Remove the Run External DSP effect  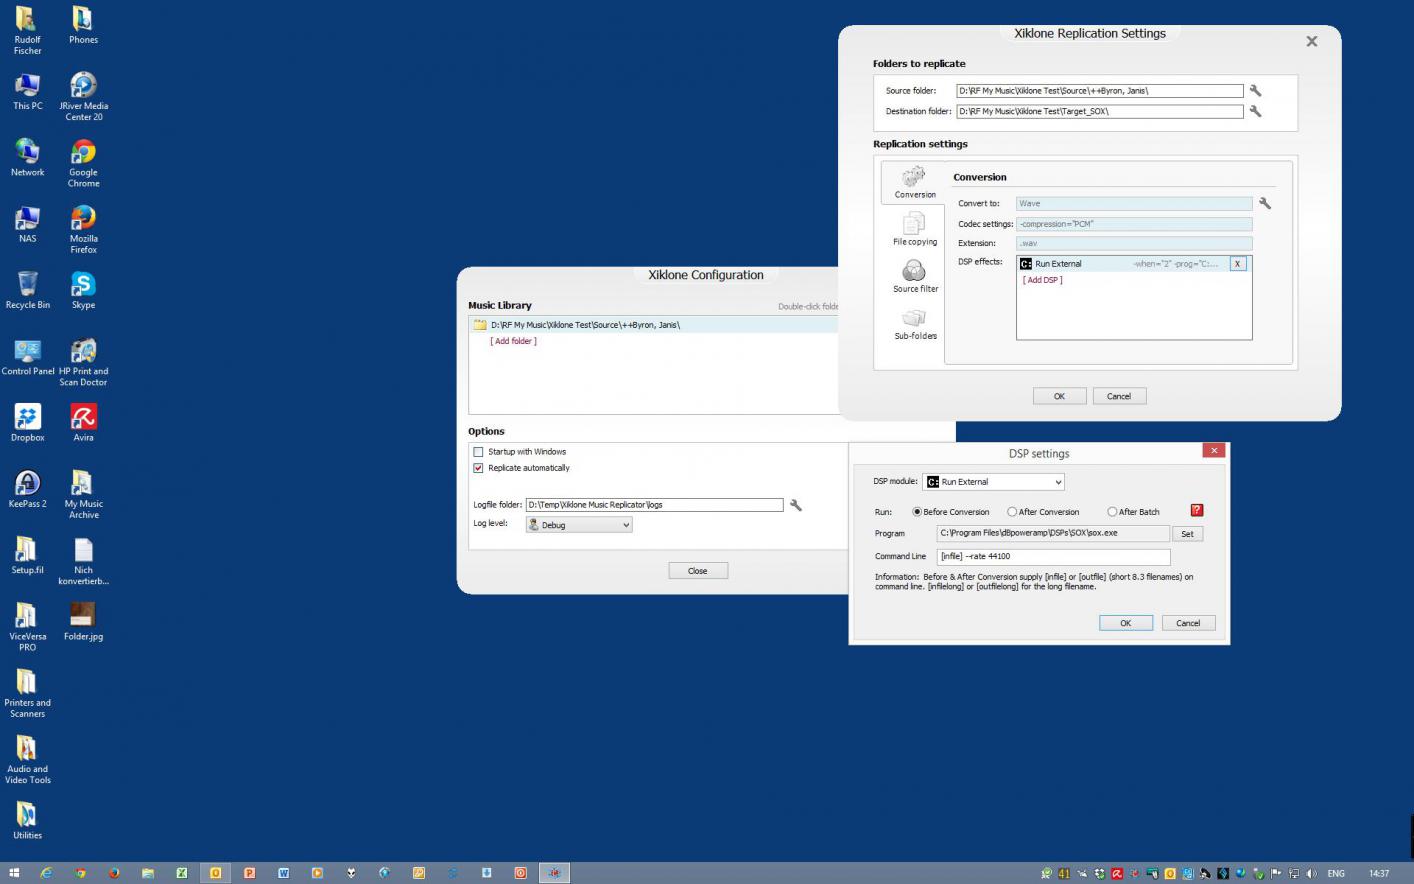point(1237,264)
